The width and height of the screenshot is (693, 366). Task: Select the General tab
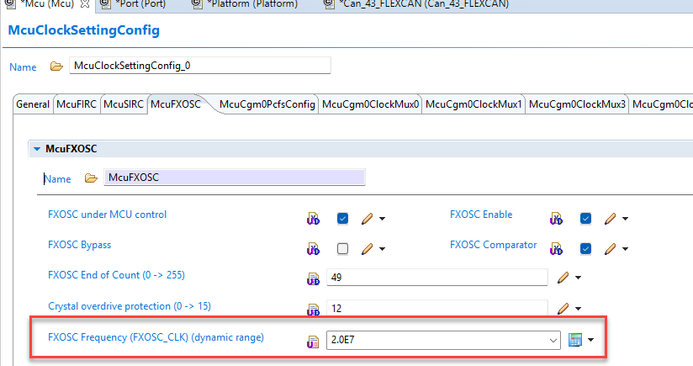33,104
